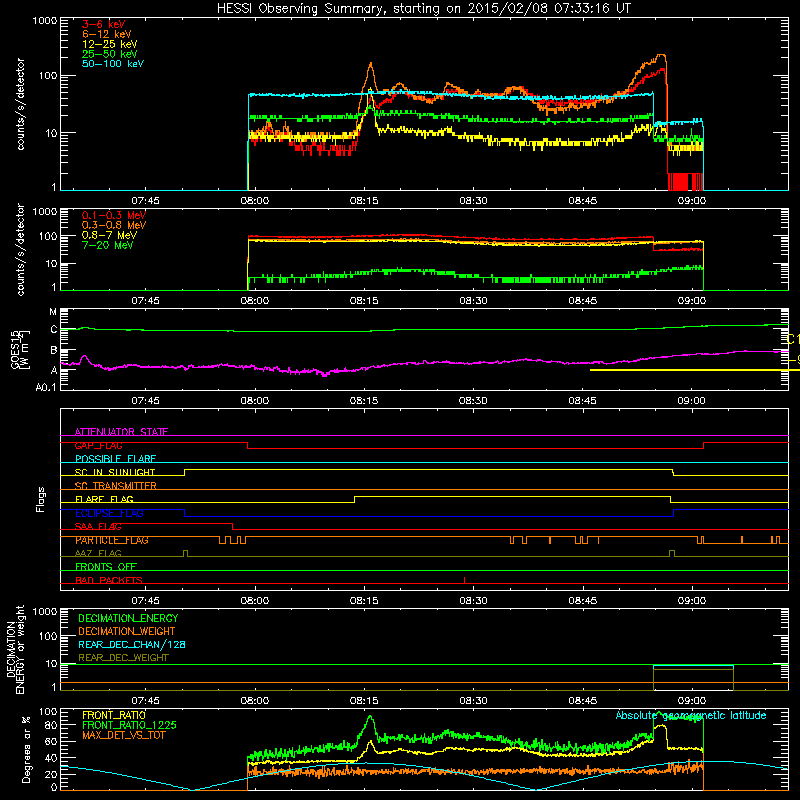Click the DECIMATION ENERGY or weight axis title
Screen dimensions: 800x800
click(x=15, y=650)
